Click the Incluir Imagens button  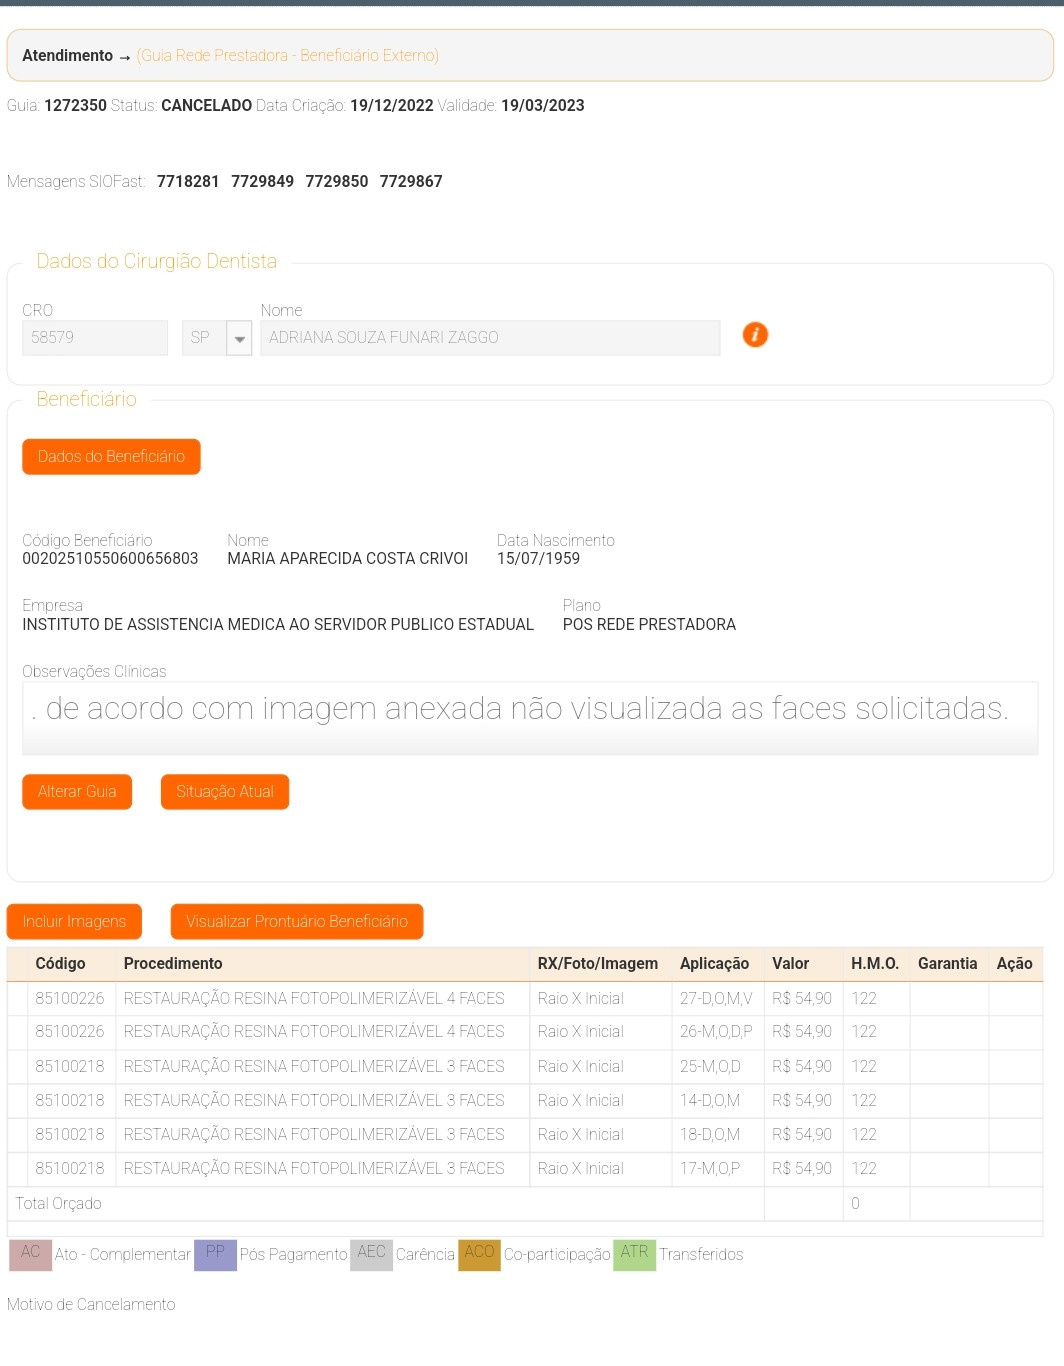click(x=74, y=922)
